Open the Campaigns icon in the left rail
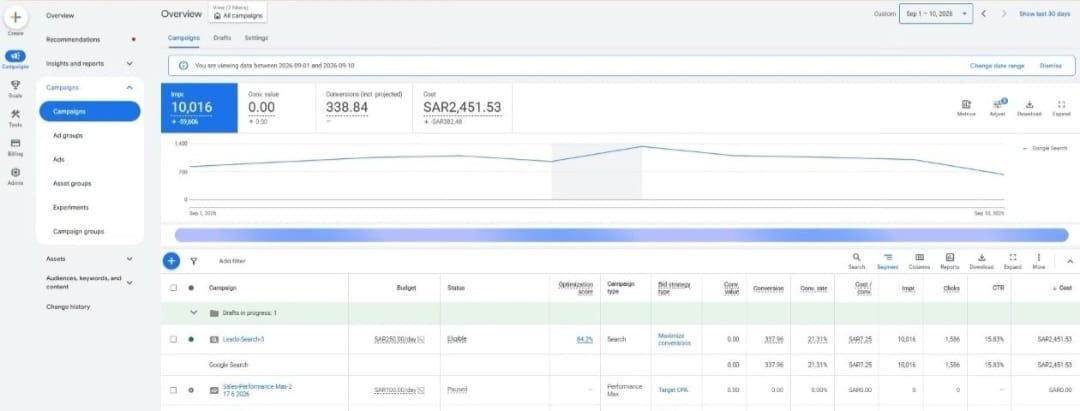This screenshot has width=1080, height=411. [x=15, y=56]
